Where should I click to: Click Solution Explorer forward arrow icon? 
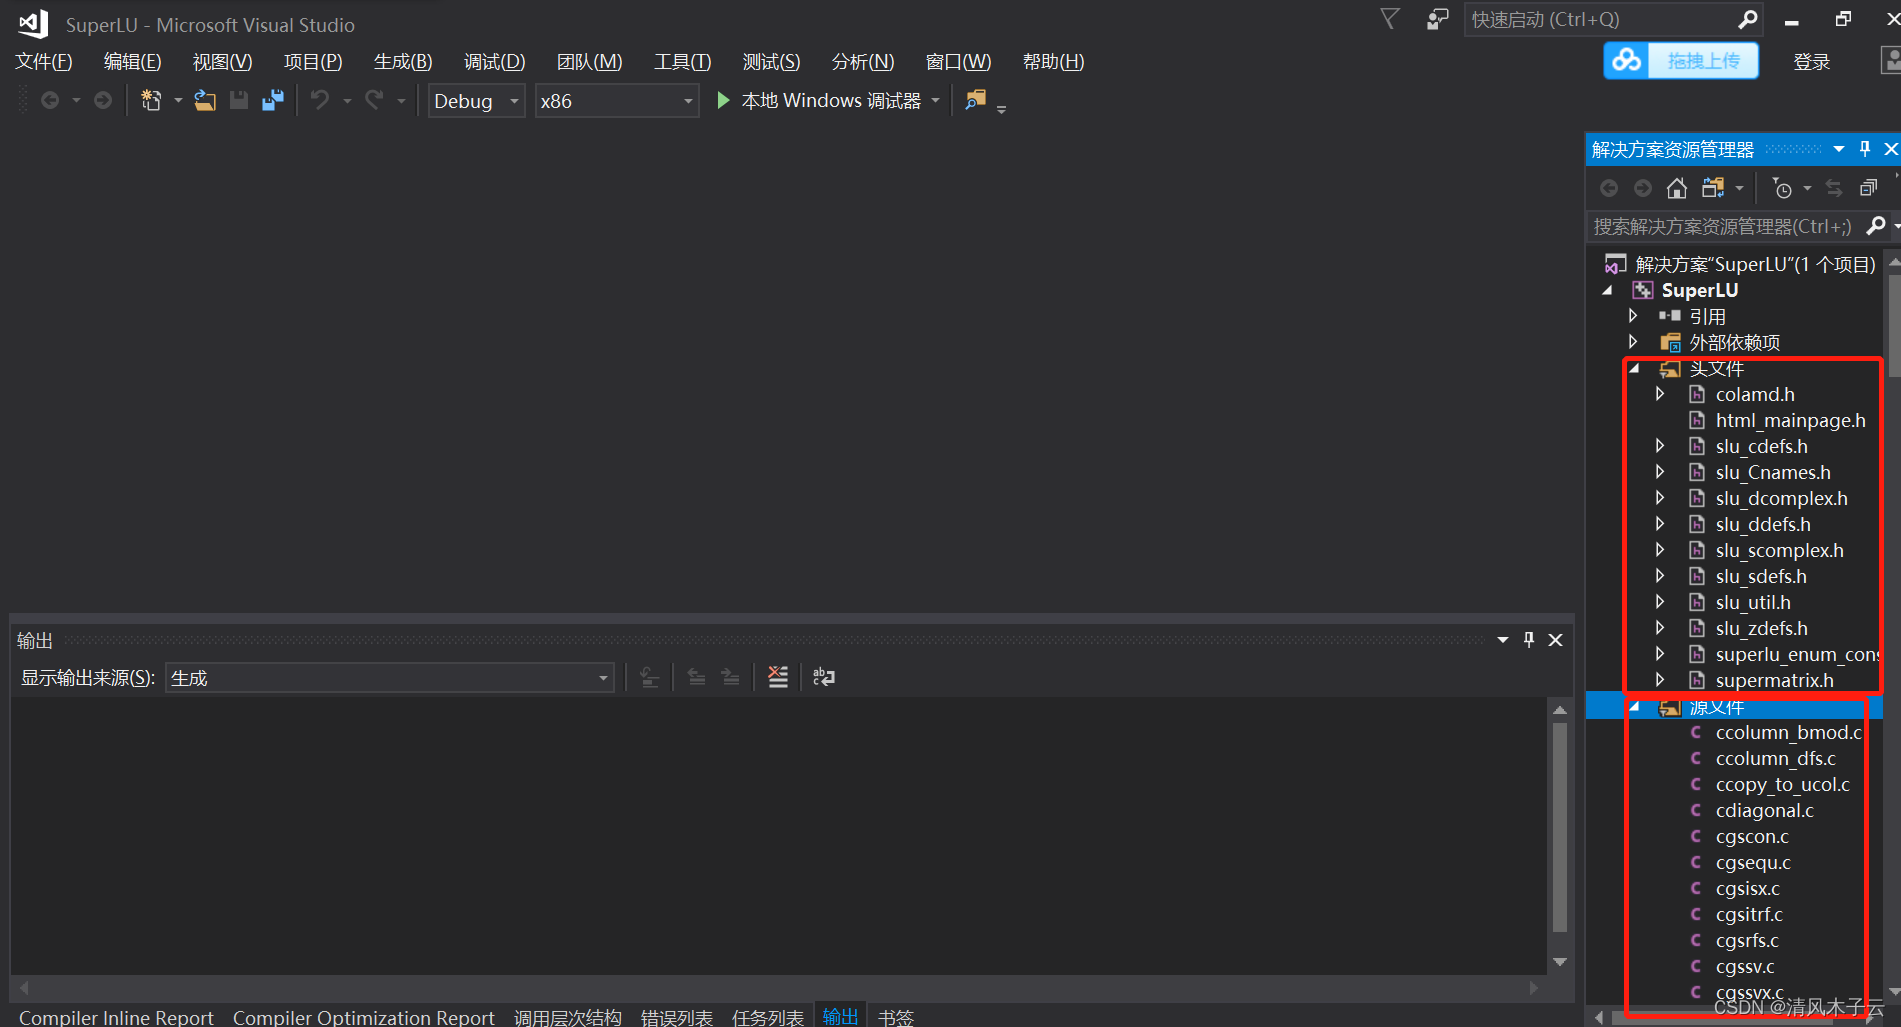coord(1643,188)
